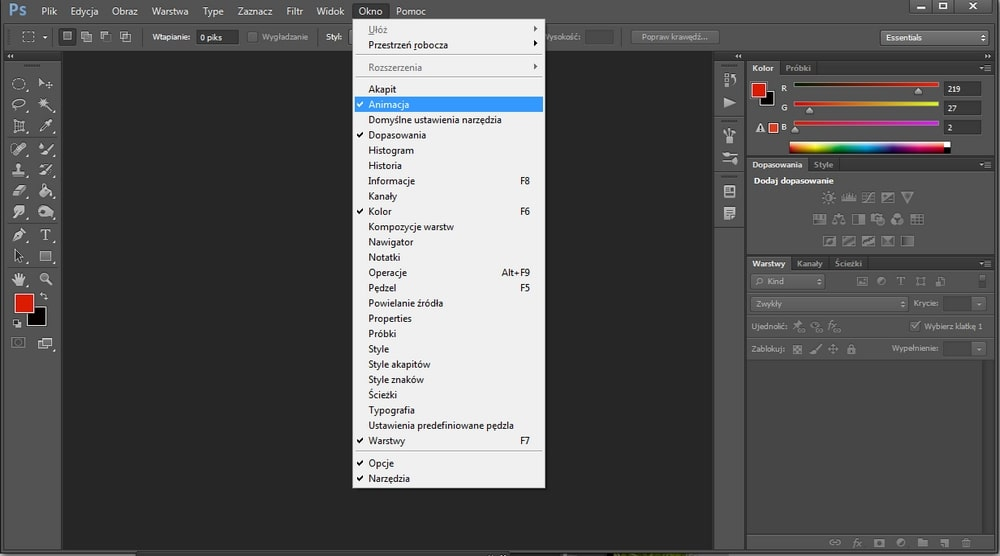This screenshot has height=556, width=1000.
Task: Select the Crop tool
Action: point(19,126)
